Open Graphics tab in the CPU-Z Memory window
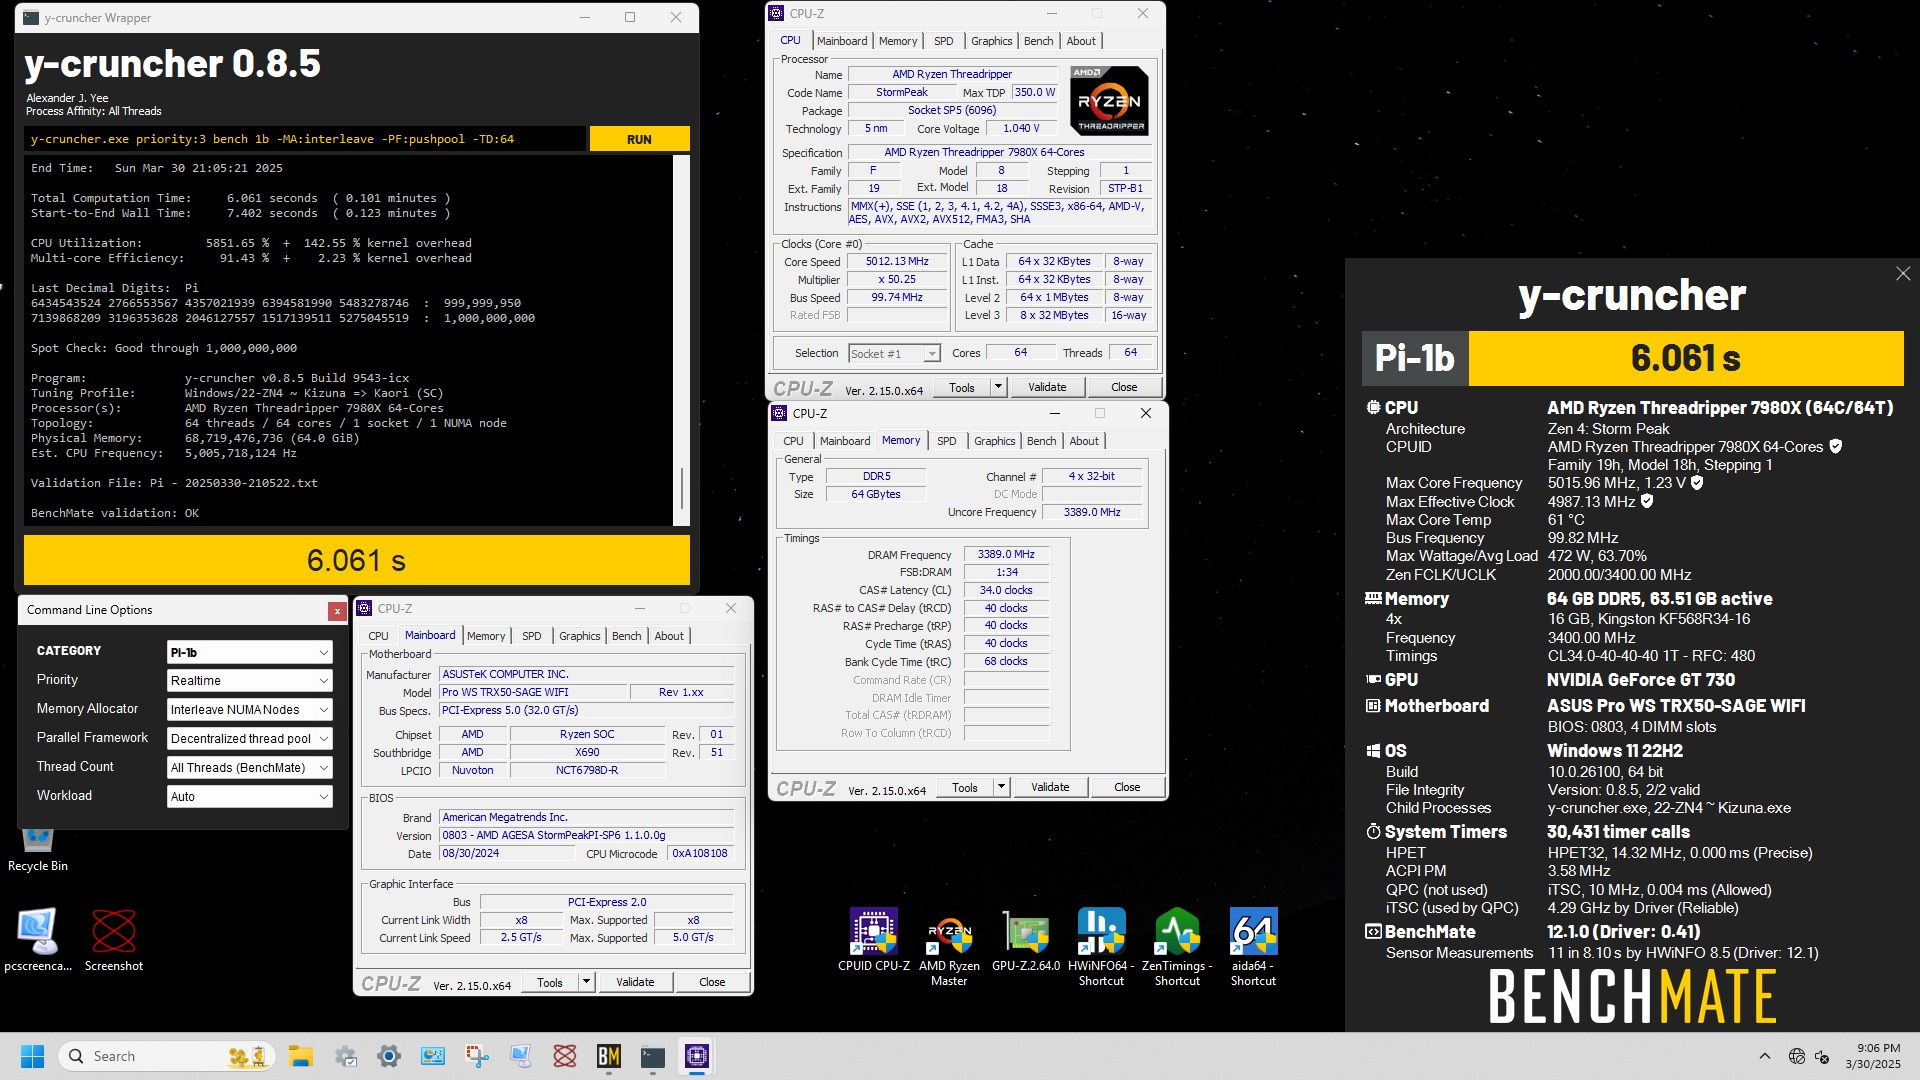The width and height of the screenshot is (1920, 1080). pyautogui.click(x=995, y=441)
